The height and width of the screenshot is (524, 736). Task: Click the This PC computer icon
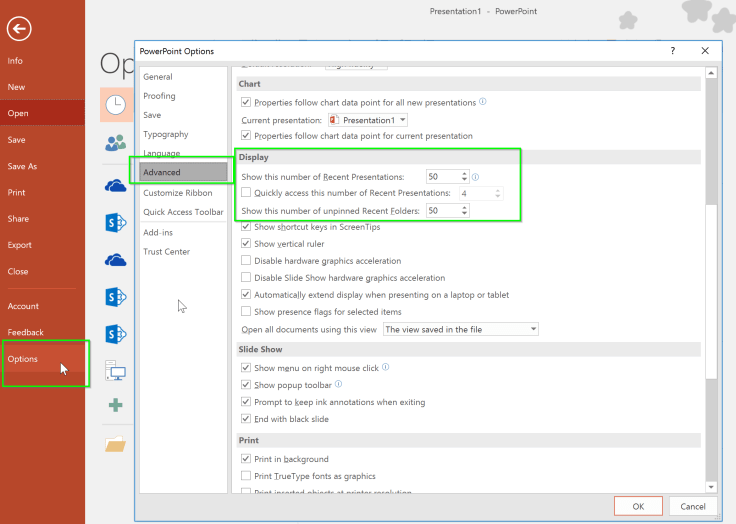pyautogui.click(x=115, y=372)
